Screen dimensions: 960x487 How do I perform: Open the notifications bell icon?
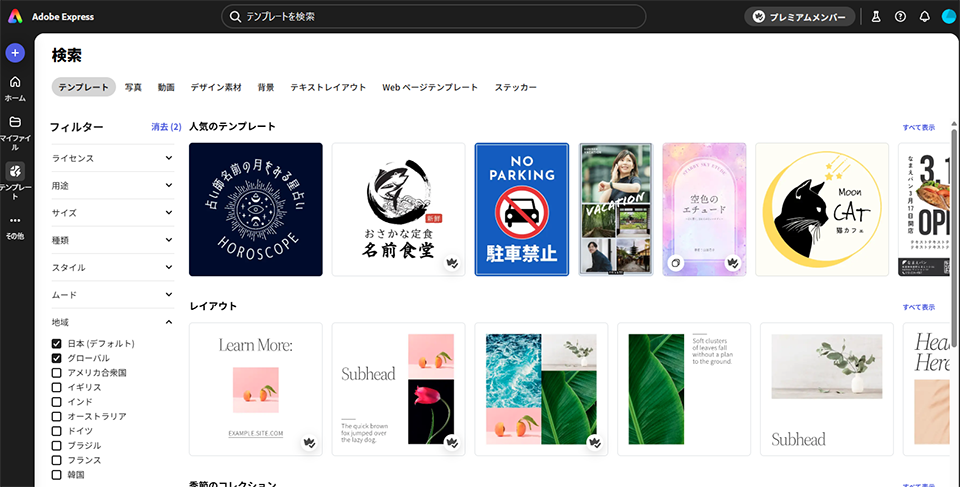(924, 17)
